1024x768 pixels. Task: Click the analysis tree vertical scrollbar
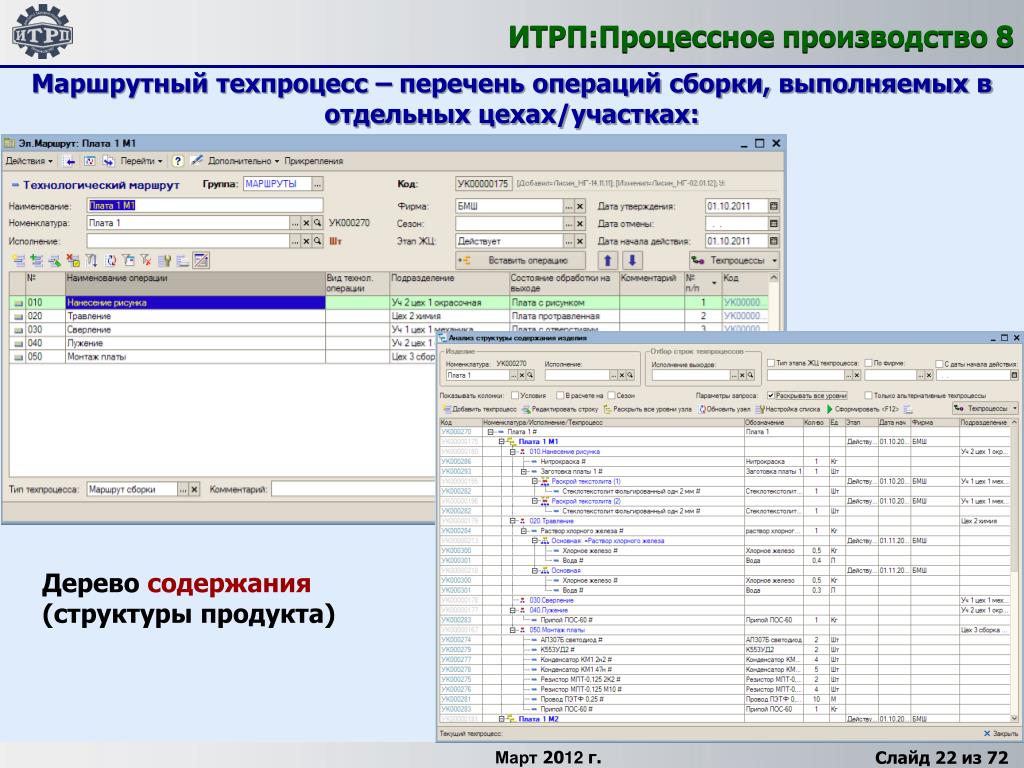click(1014, 568)
